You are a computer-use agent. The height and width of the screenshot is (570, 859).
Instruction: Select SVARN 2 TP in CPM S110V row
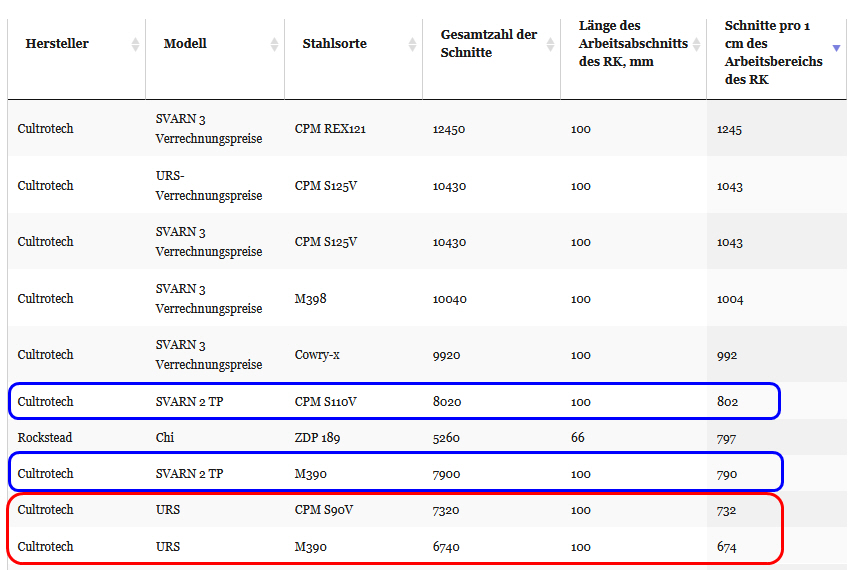[x=189, y=402]
